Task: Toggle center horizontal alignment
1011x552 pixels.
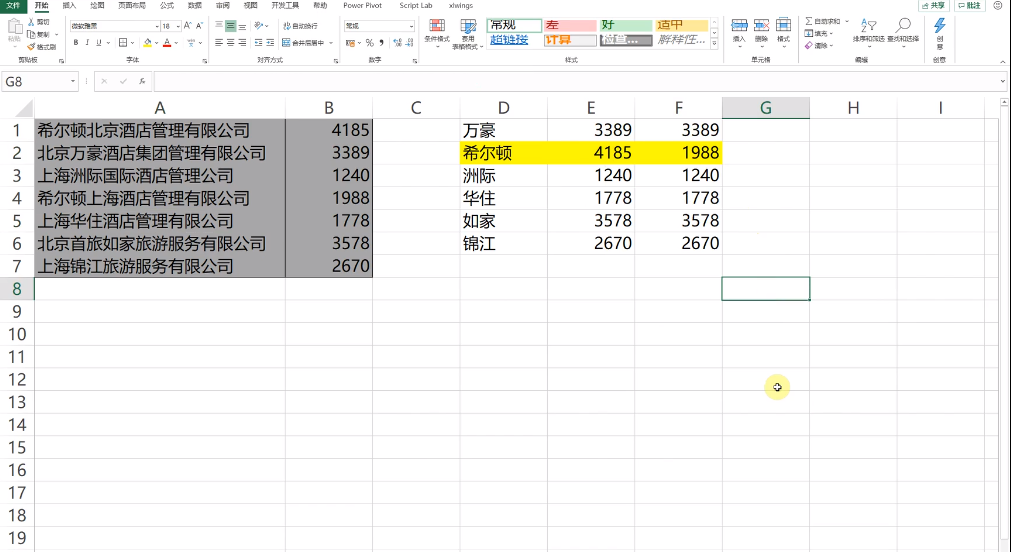Action: [231, 43]
